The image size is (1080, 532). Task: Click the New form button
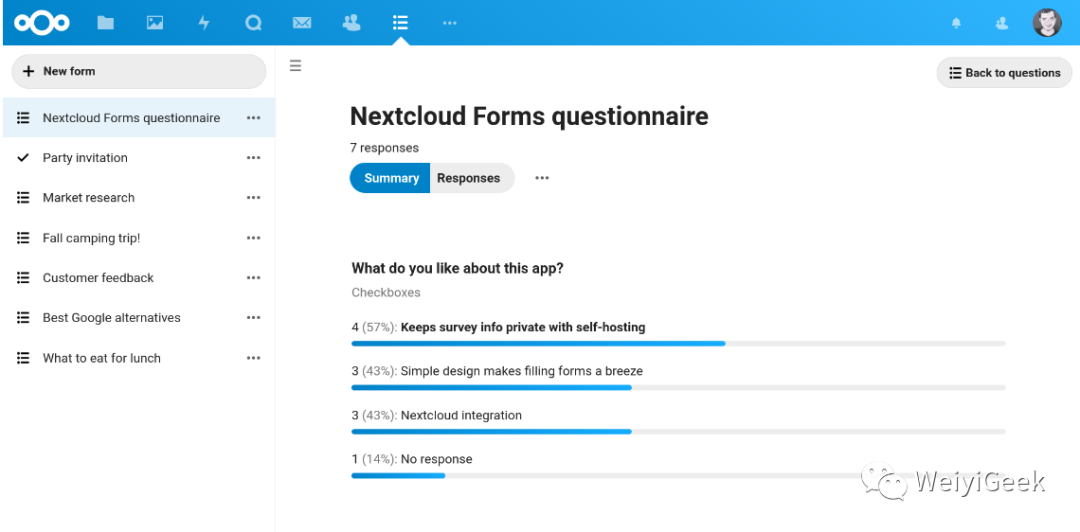(x=139, y=72)
